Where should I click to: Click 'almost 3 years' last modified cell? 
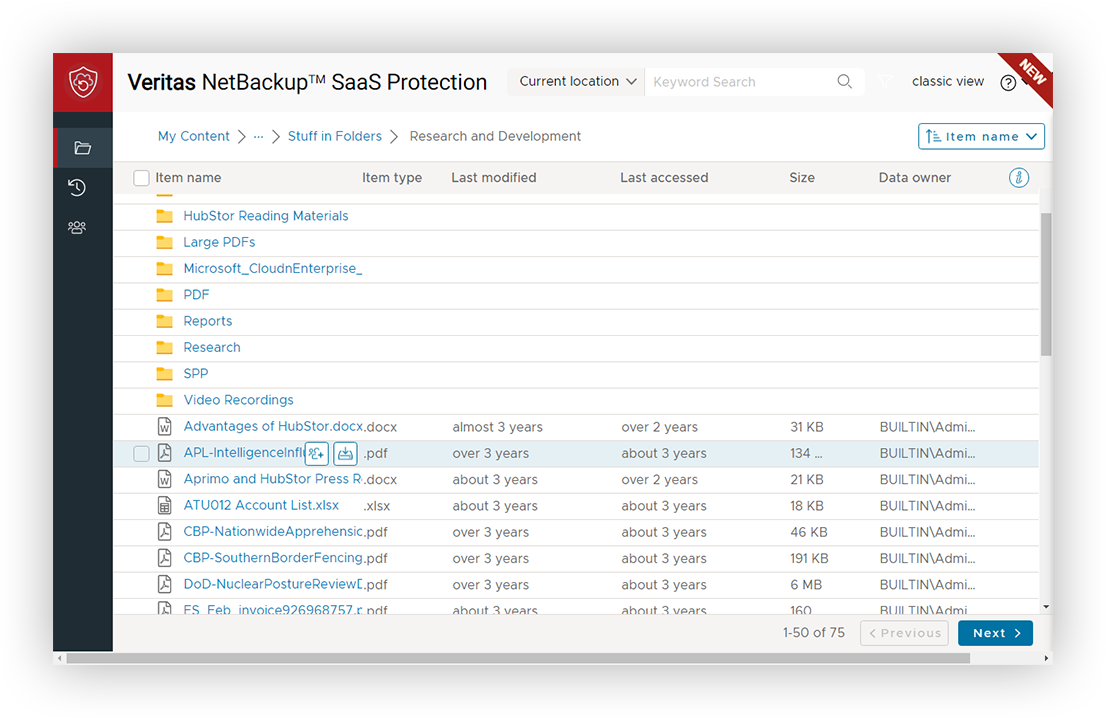tap(497, 427)
